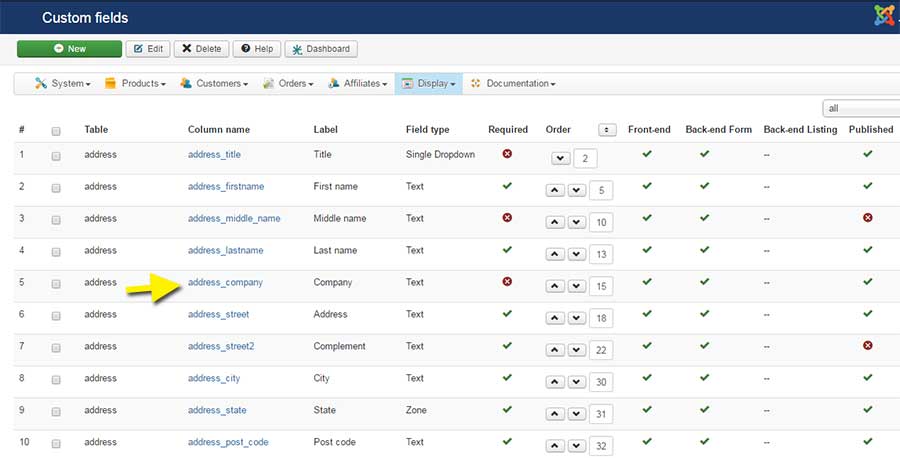Viewport: 900px width, 458px height.
Task: Check the select-all checkbox in header
Action: [x=56, y=130]
